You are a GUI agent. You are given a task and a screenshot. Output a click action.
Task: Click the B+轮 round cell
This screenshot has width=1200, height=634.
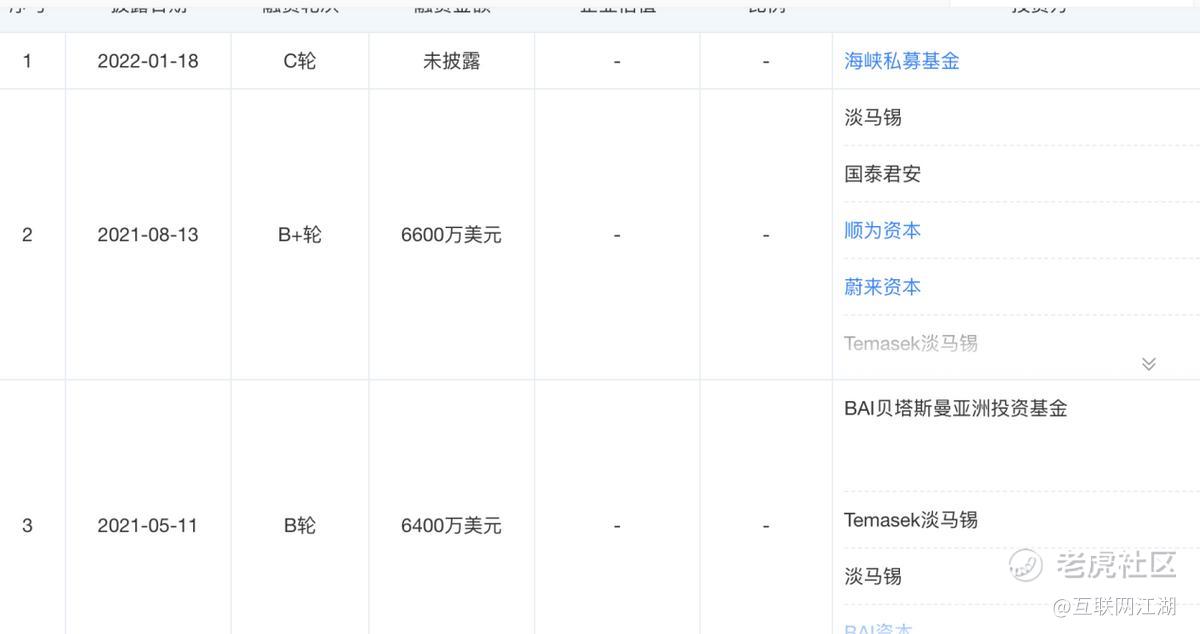coord(300,235)
